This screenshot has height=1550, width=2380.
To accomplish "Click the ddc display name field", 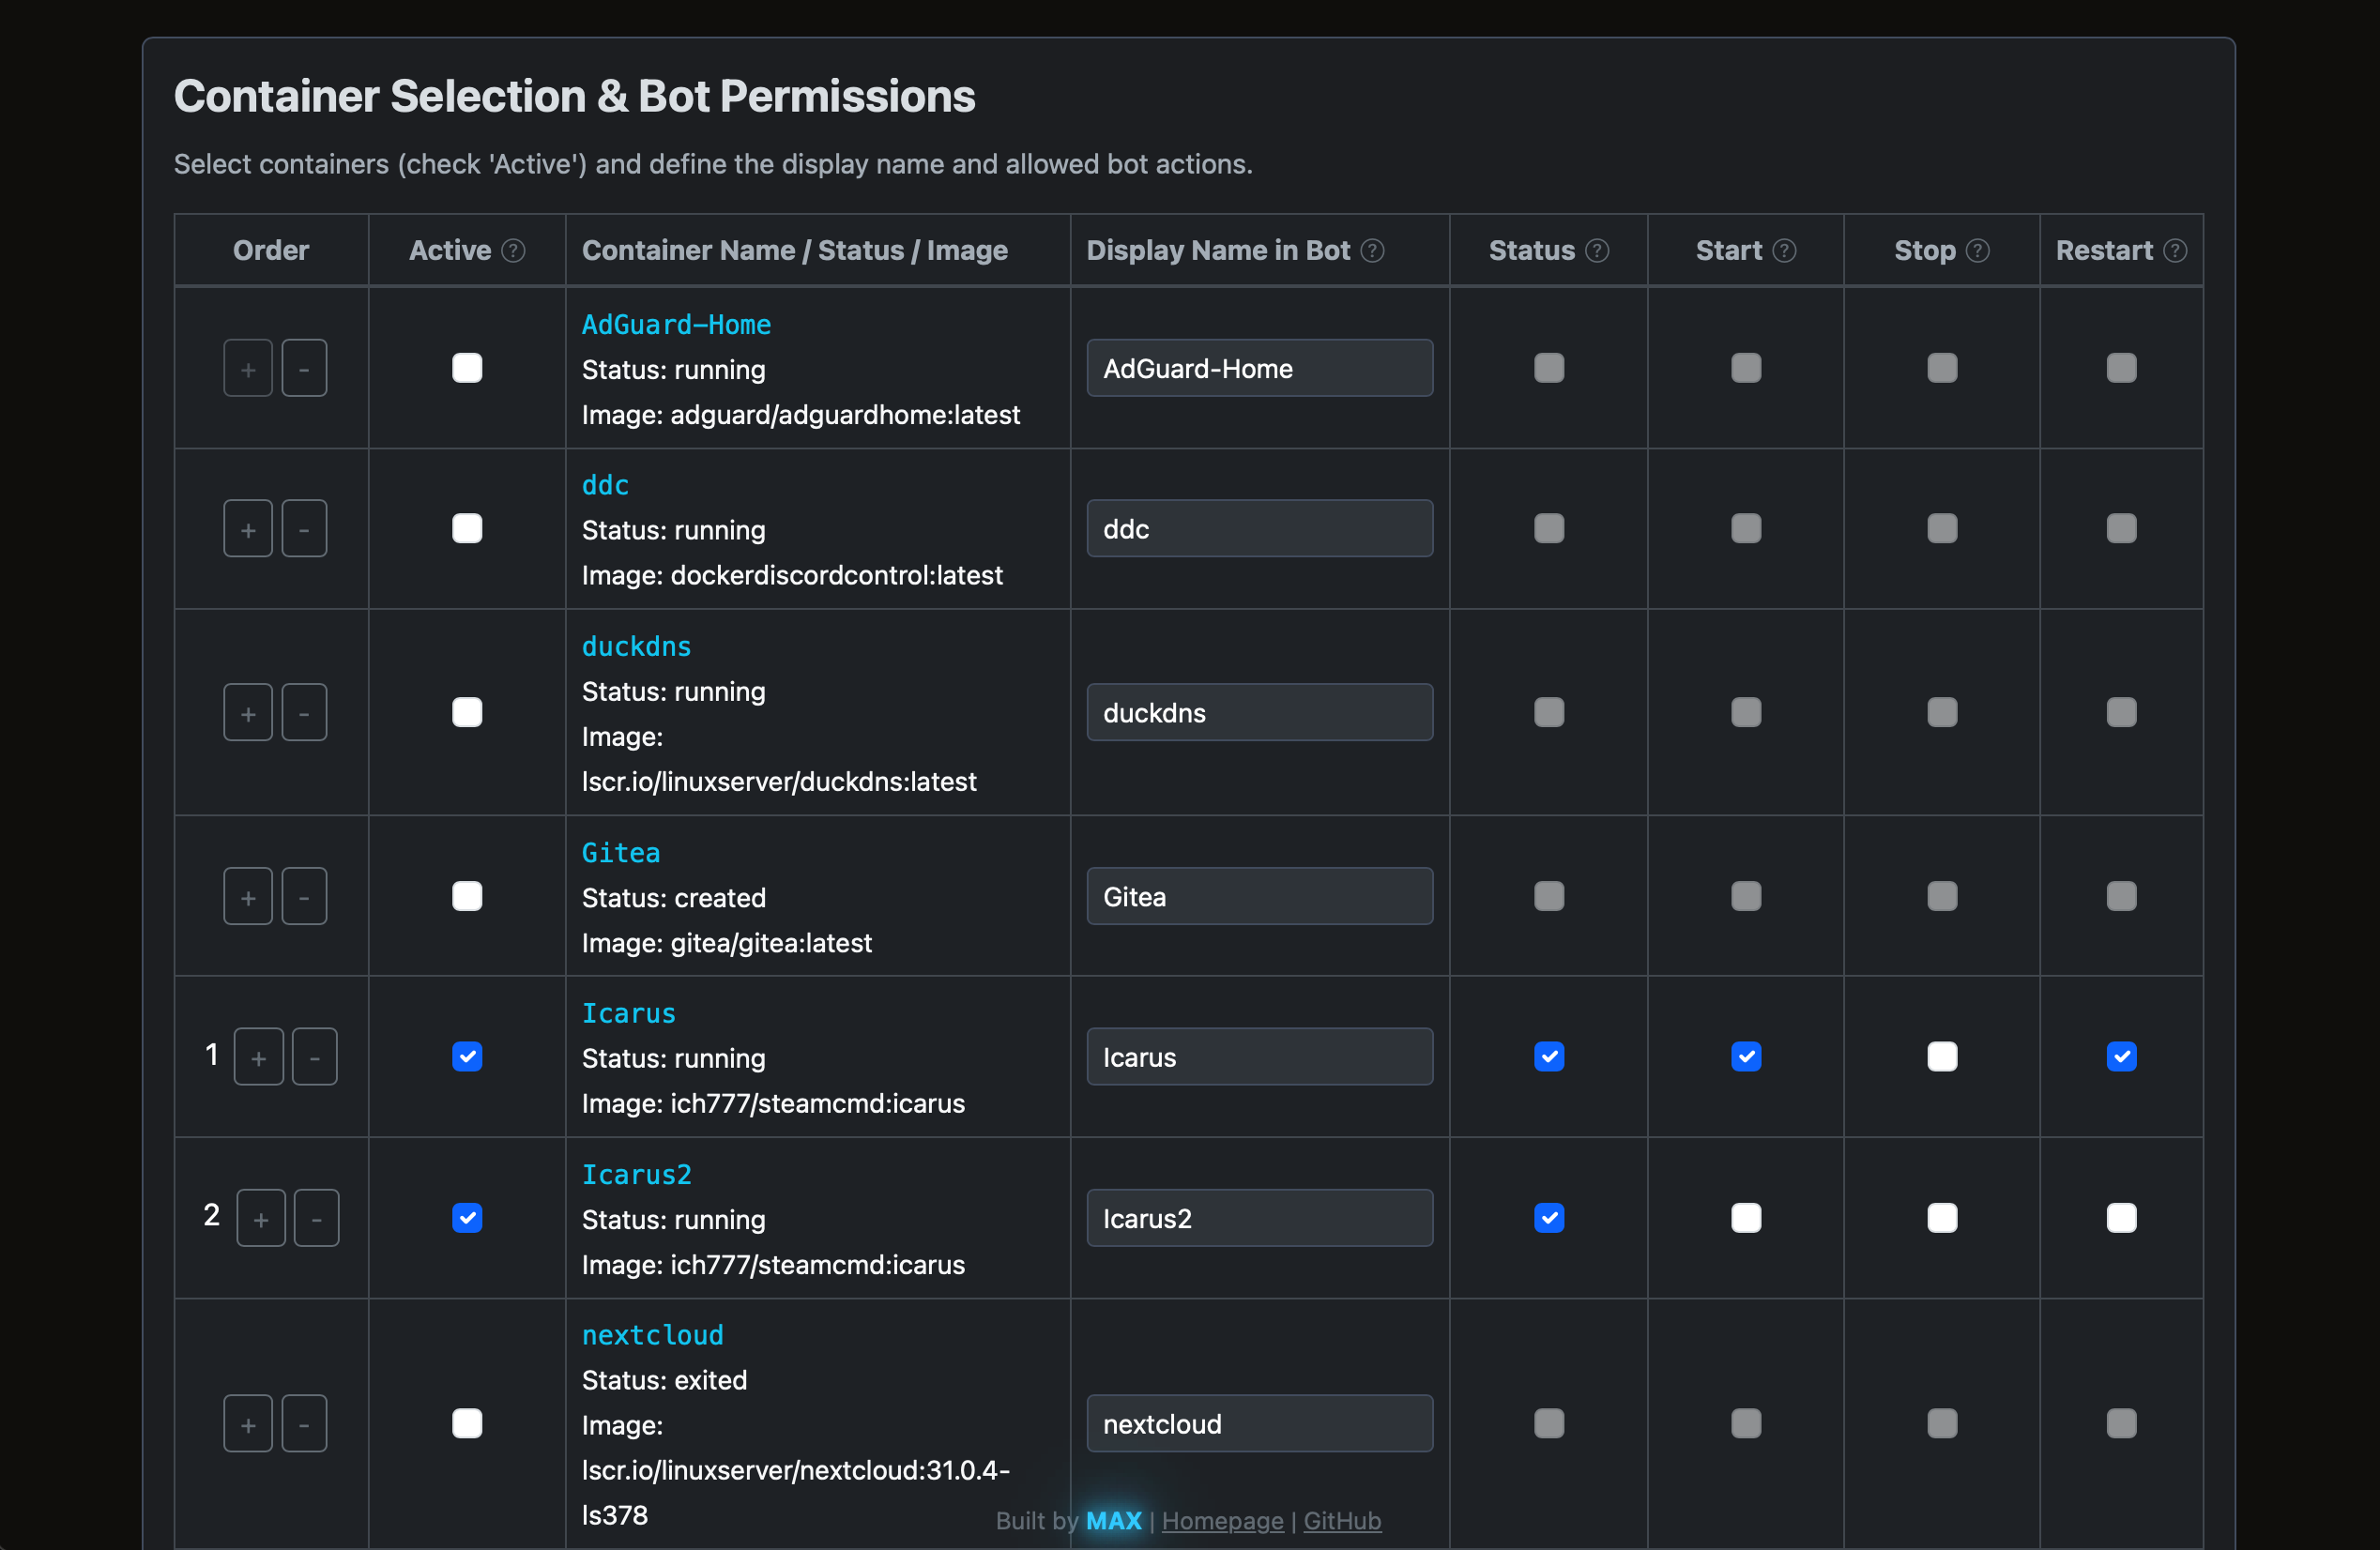I will (x=1259, y=528).
